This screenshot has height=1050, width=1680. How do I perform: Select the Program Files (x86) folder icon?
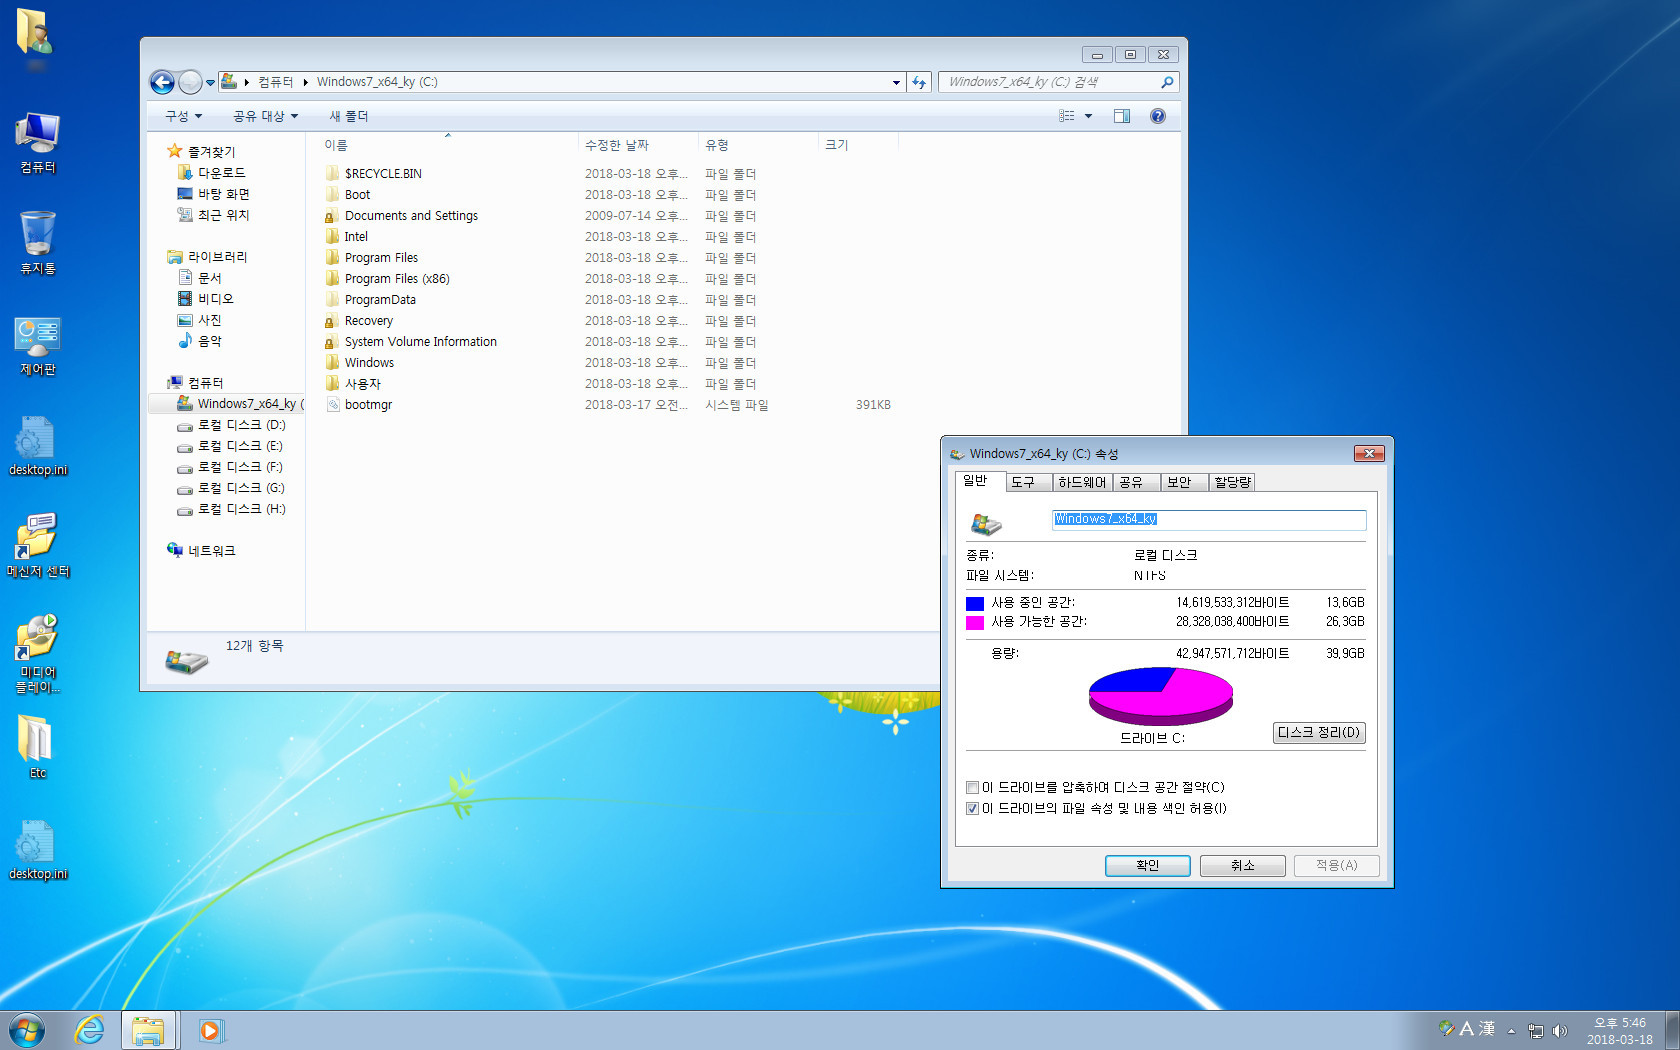pyautogui.click(x=332, y=278)
